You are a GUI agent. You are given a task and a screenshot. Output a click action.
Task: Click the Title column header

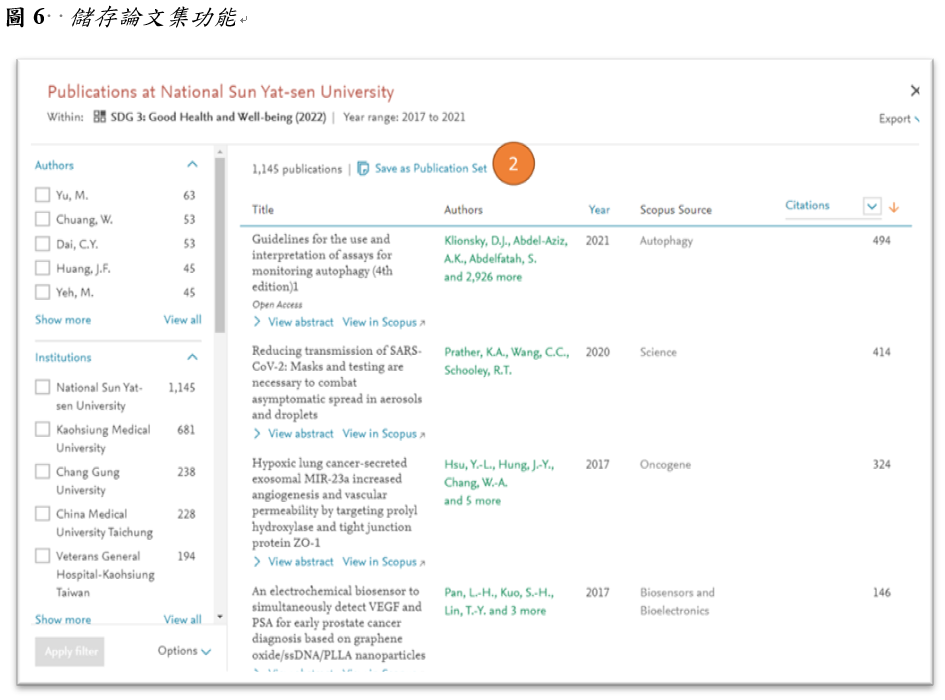[263, 209]
